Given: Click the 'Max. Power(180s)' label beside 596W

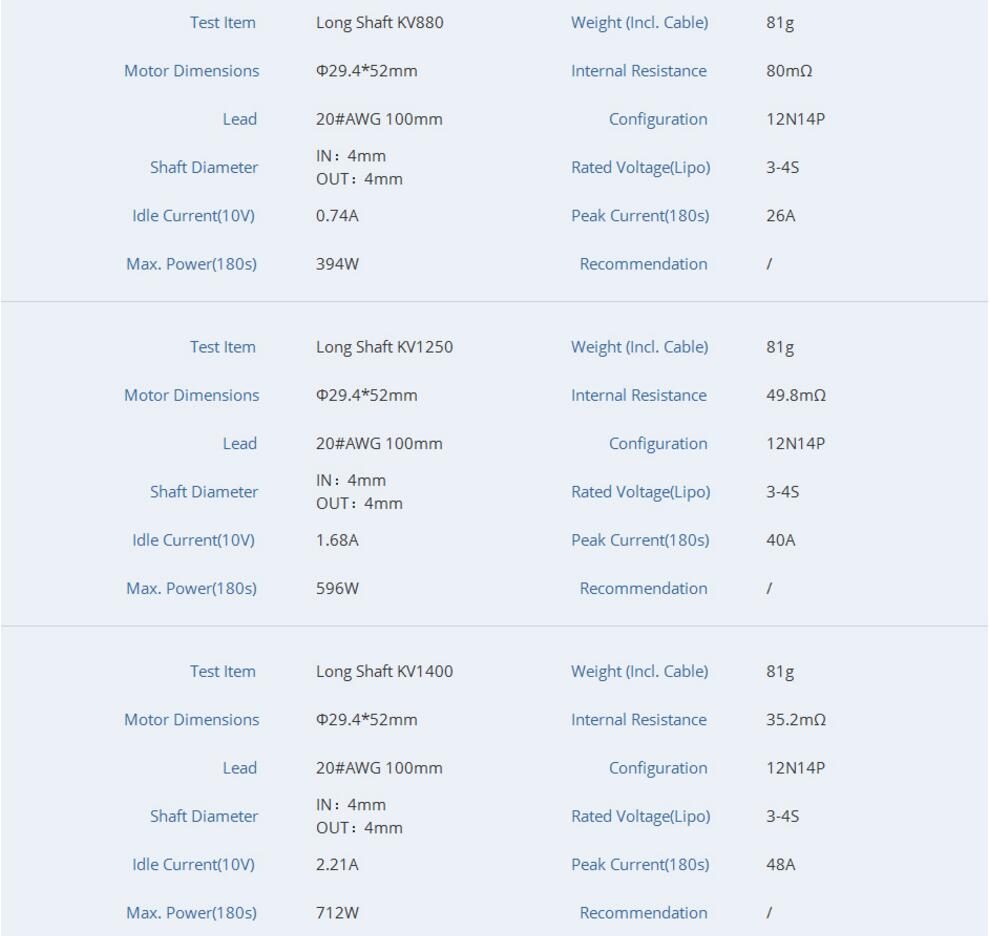Looking at the screenshot, I should tap(191, 589).
